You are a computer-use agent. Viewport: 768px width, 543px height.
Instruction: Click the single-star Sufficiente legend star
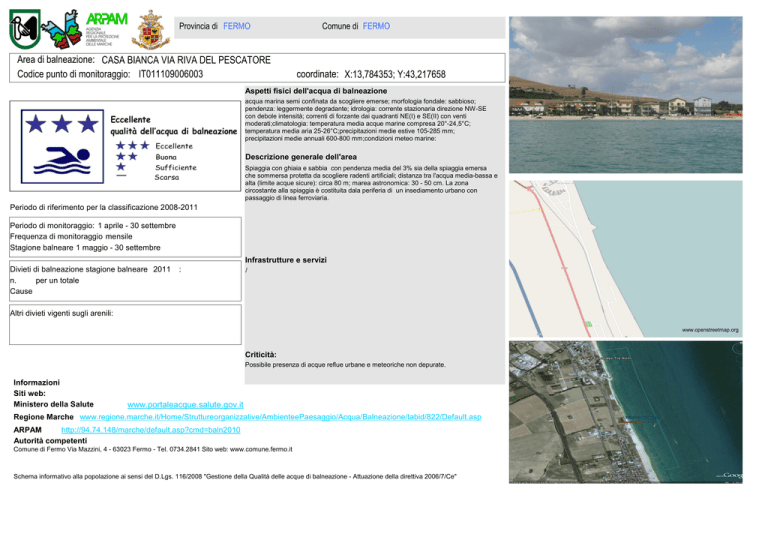pos(120,167)
